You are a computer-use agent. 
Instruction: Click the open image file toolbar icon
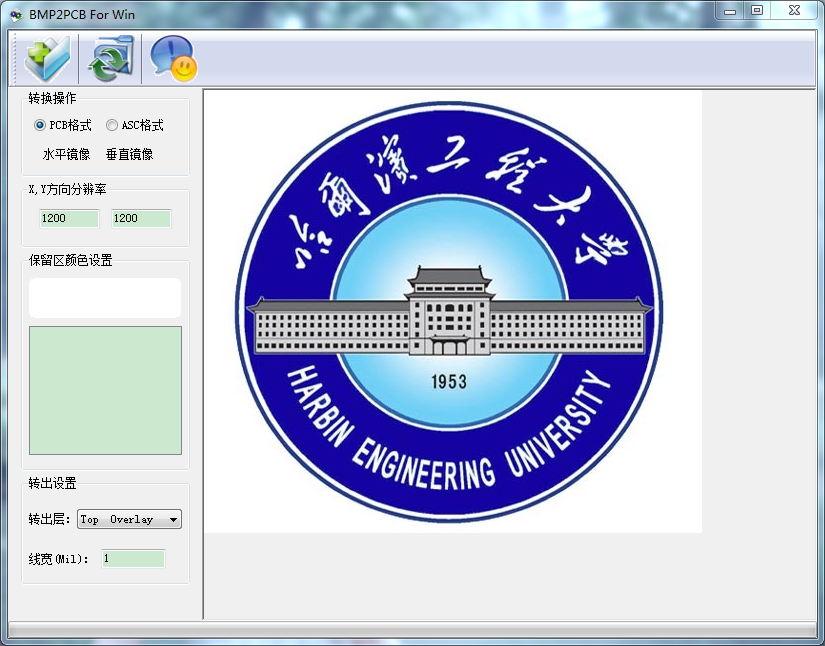click(47, 58)
